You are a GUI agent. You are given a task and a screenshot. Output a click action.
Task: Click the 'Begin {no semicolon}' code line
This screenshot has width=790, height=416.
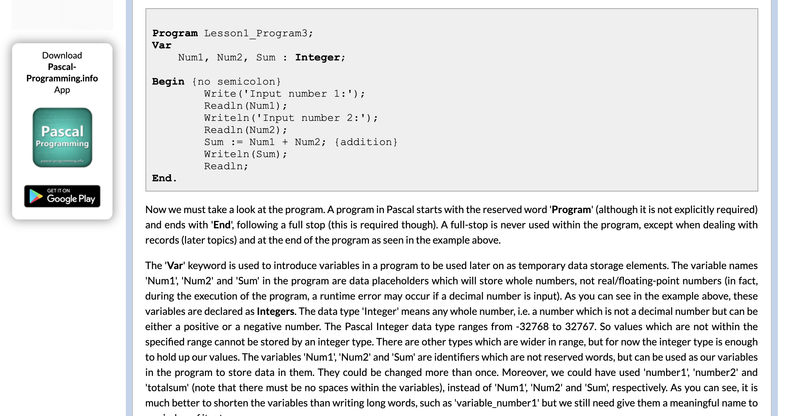[216, 81]
